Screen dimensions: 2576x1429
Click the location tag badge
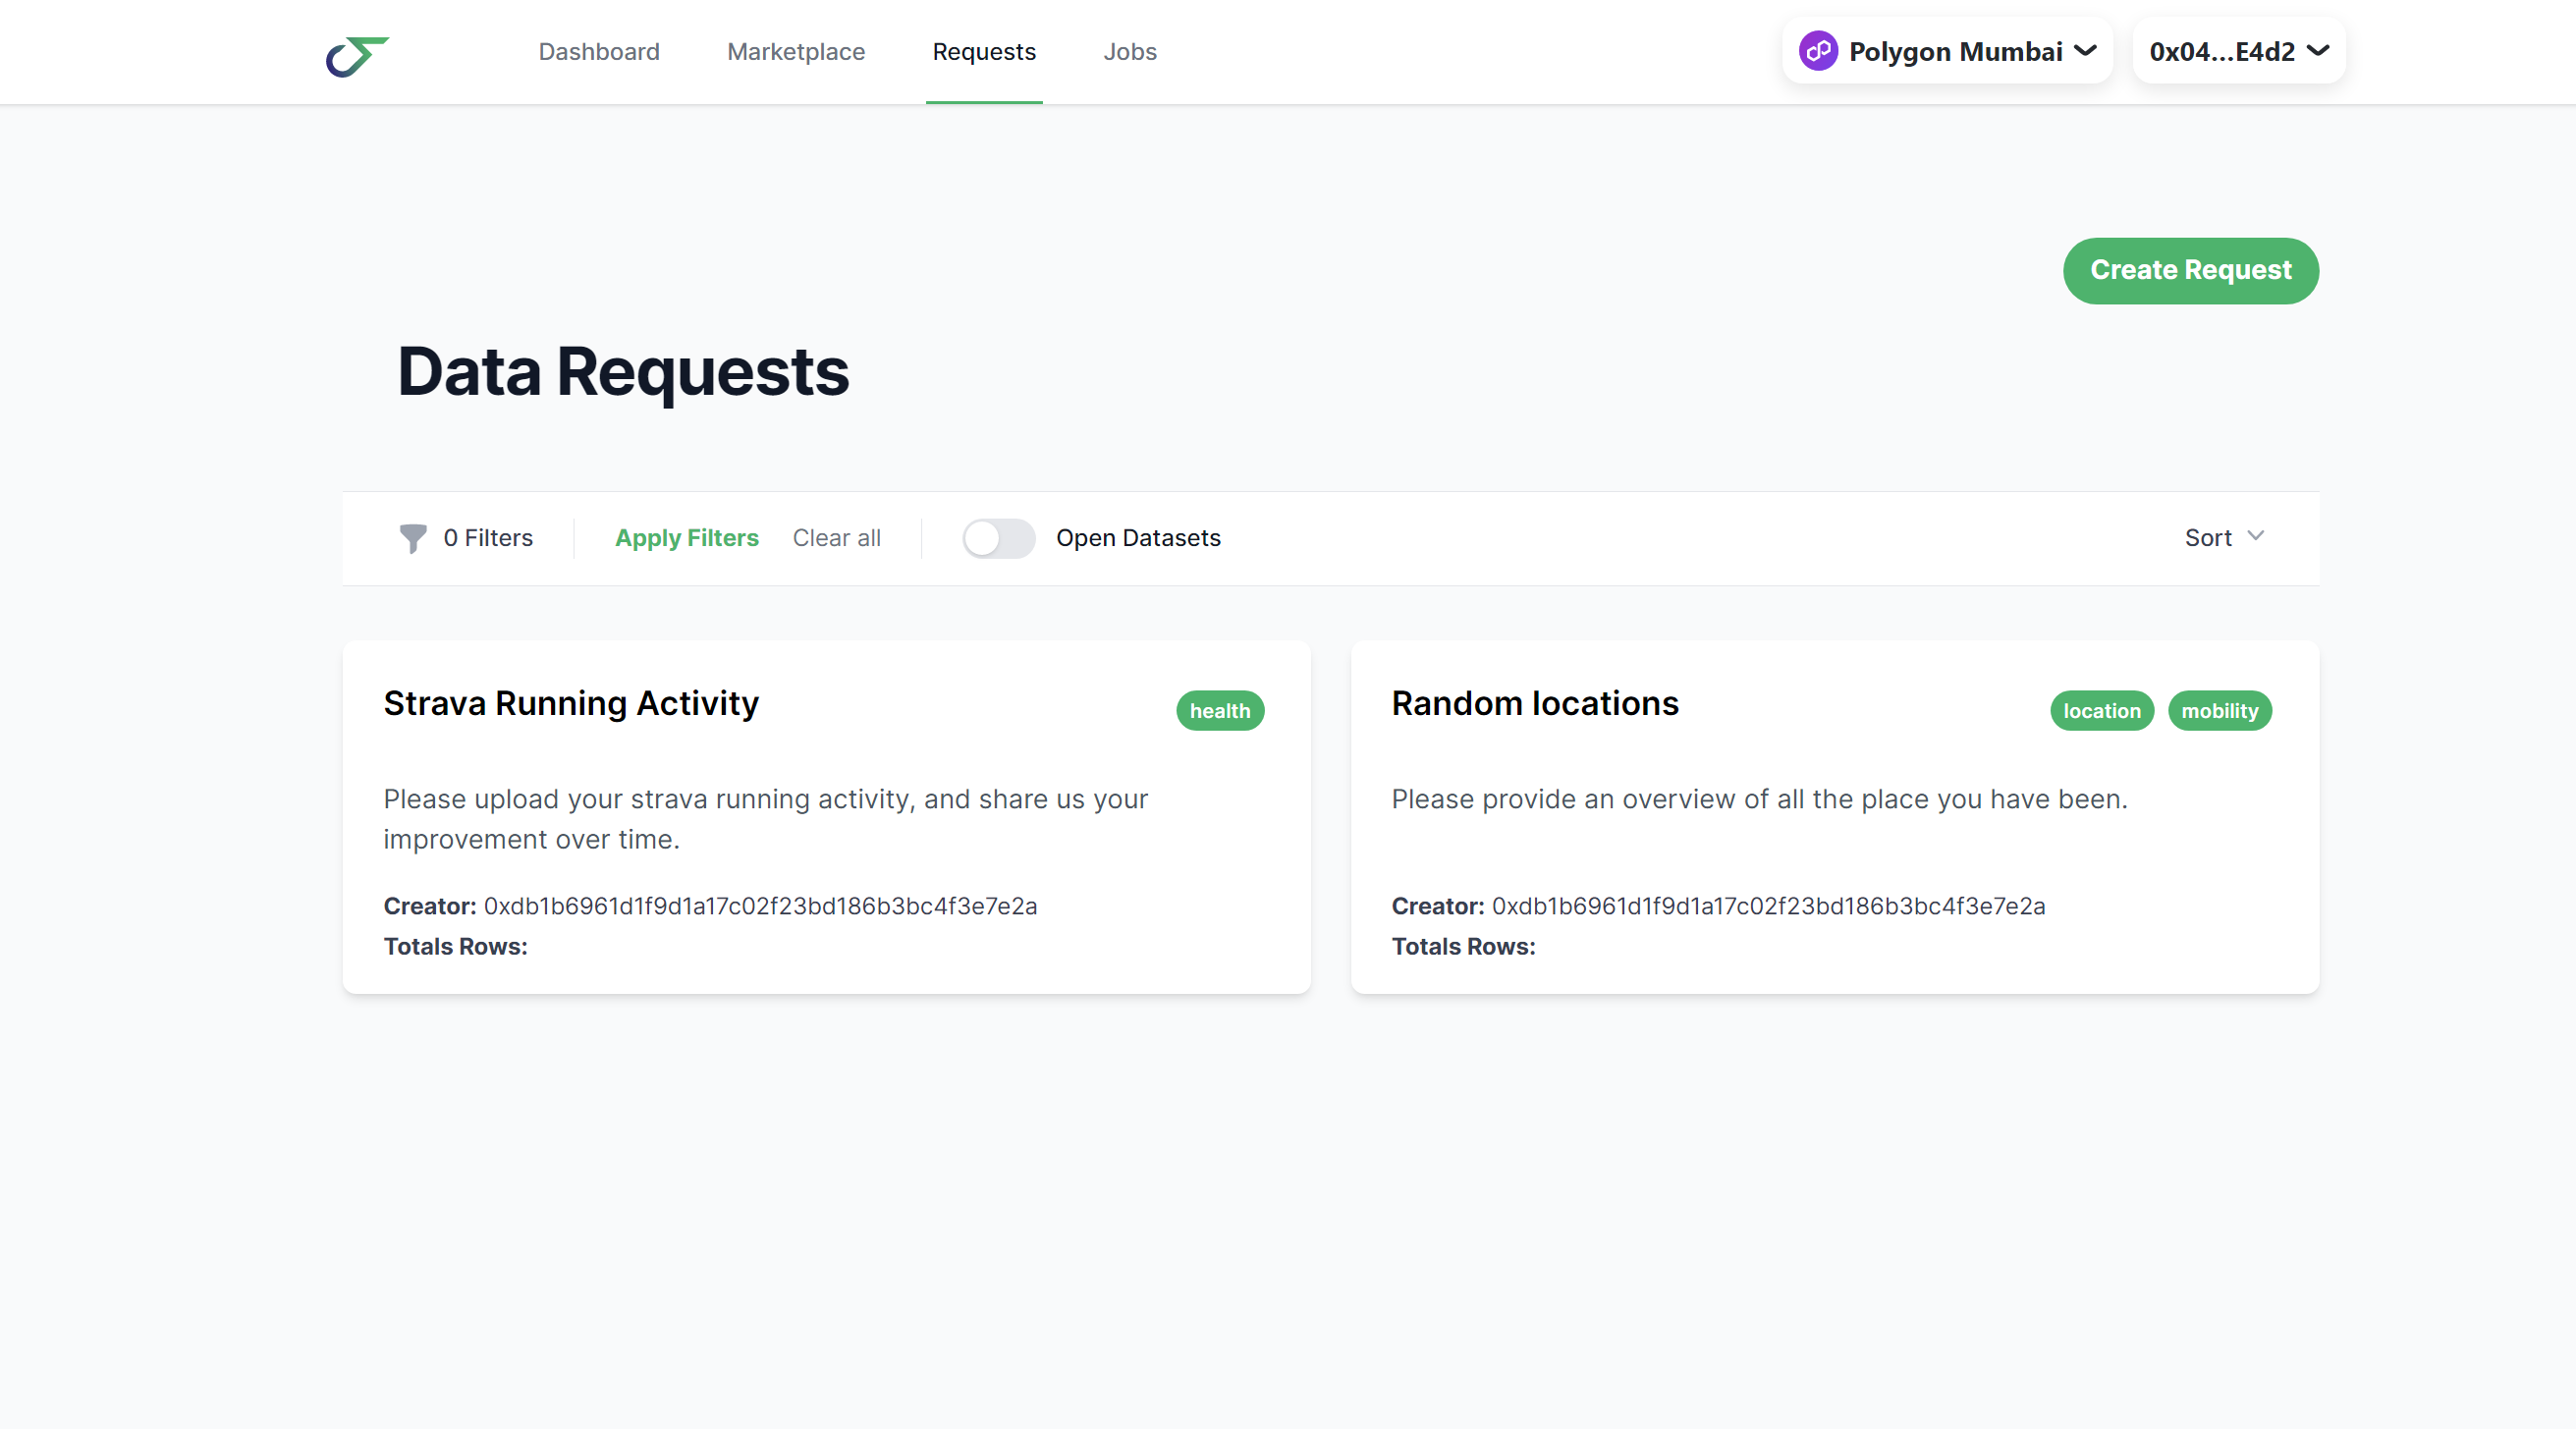coord(2101,711)
